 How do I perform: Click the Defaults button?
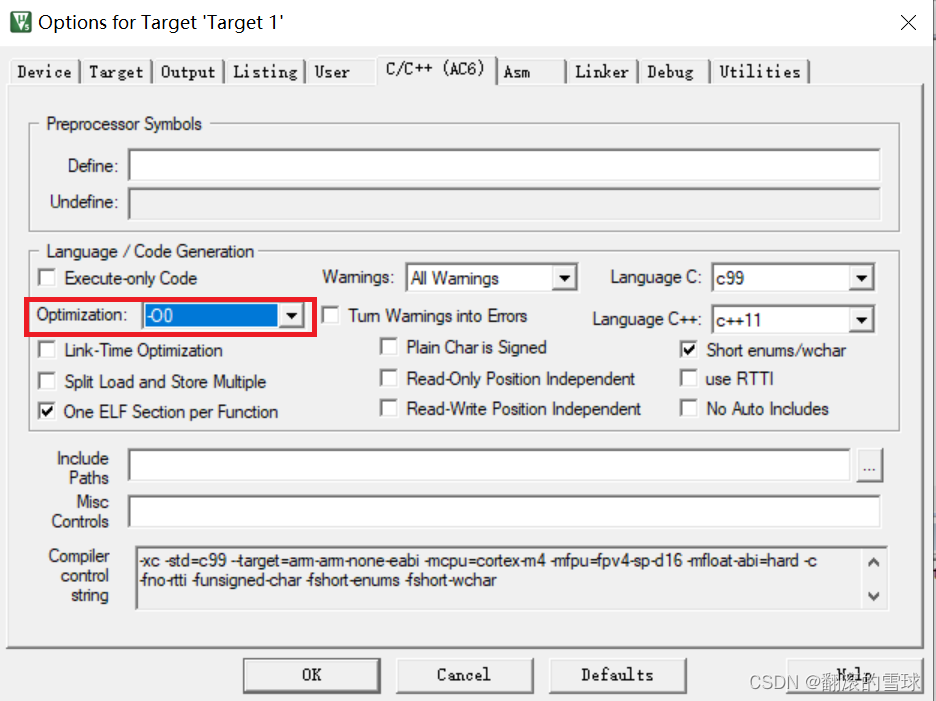(617, 675)
